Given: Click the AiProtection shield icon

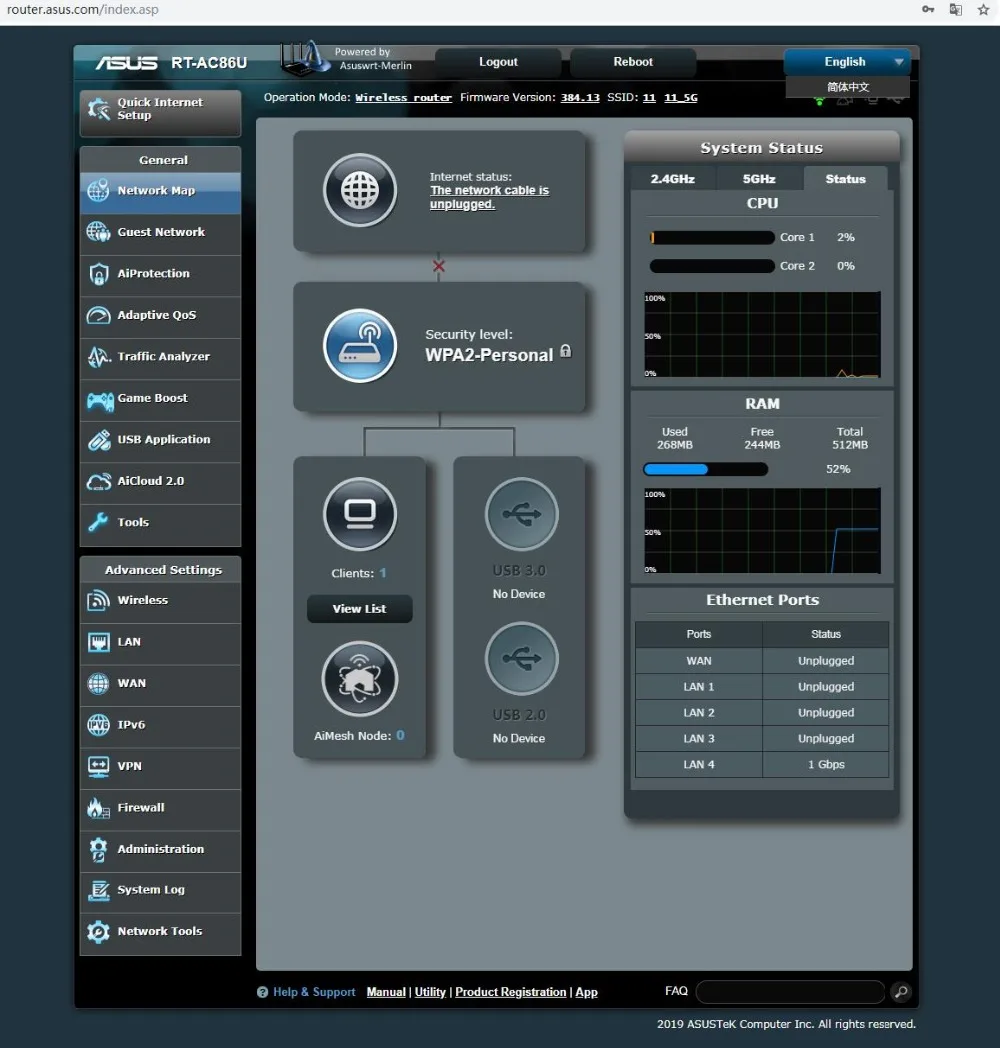Looking at the screenshot, I should [x=98, y=273].
